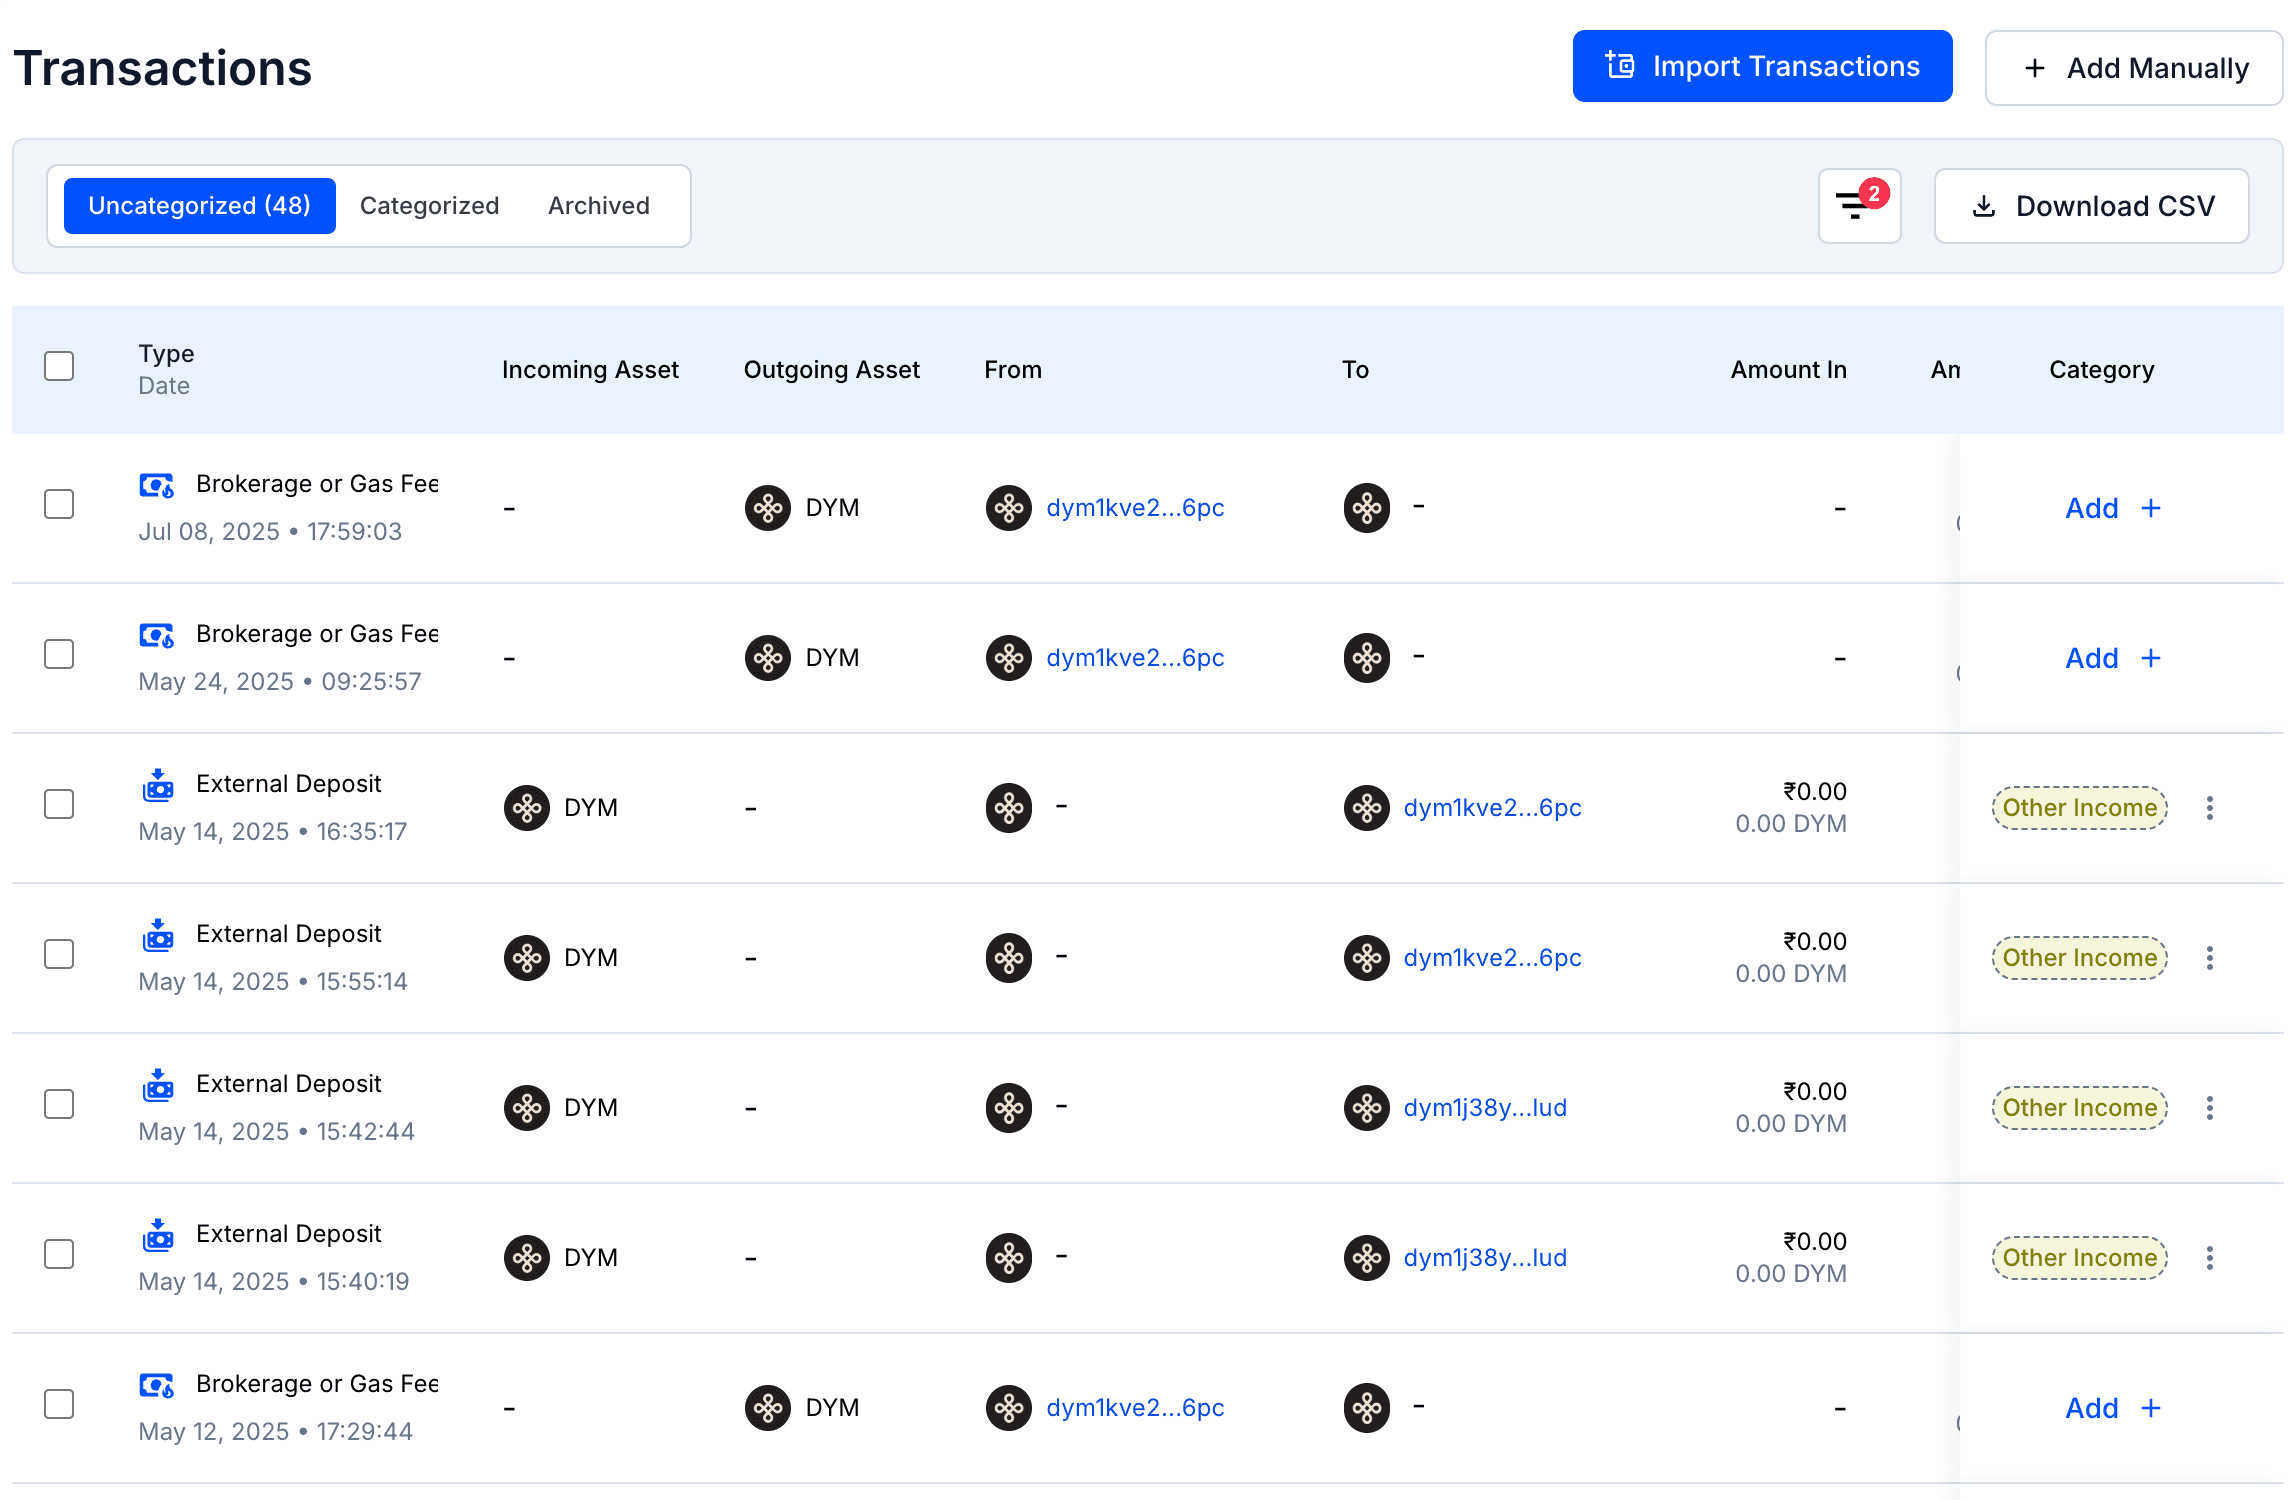The height and width of the screenshot is (1500, 2294).
Task: Click the download icon on Download CSV button
Action: pos(1984,206)
